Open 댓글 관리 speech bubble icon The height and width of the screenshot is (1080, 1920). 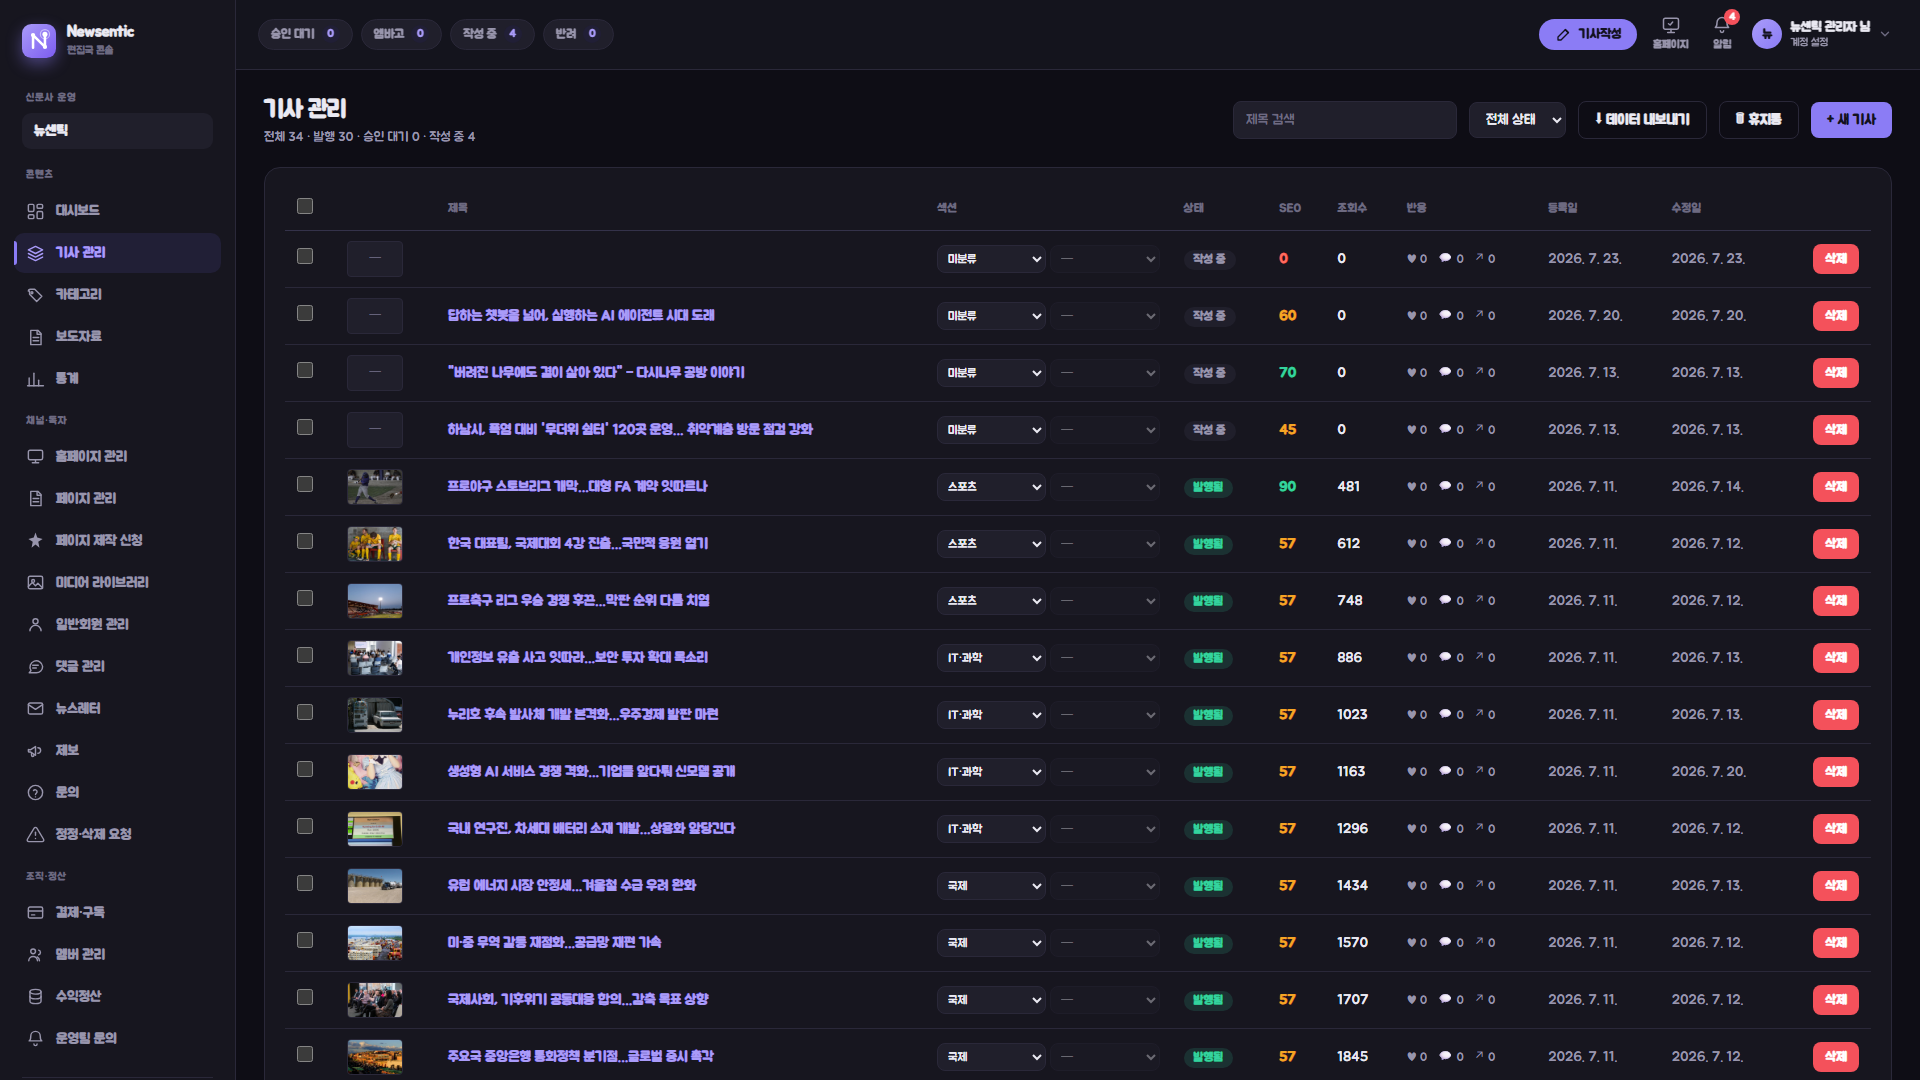[x=35, y=667]
